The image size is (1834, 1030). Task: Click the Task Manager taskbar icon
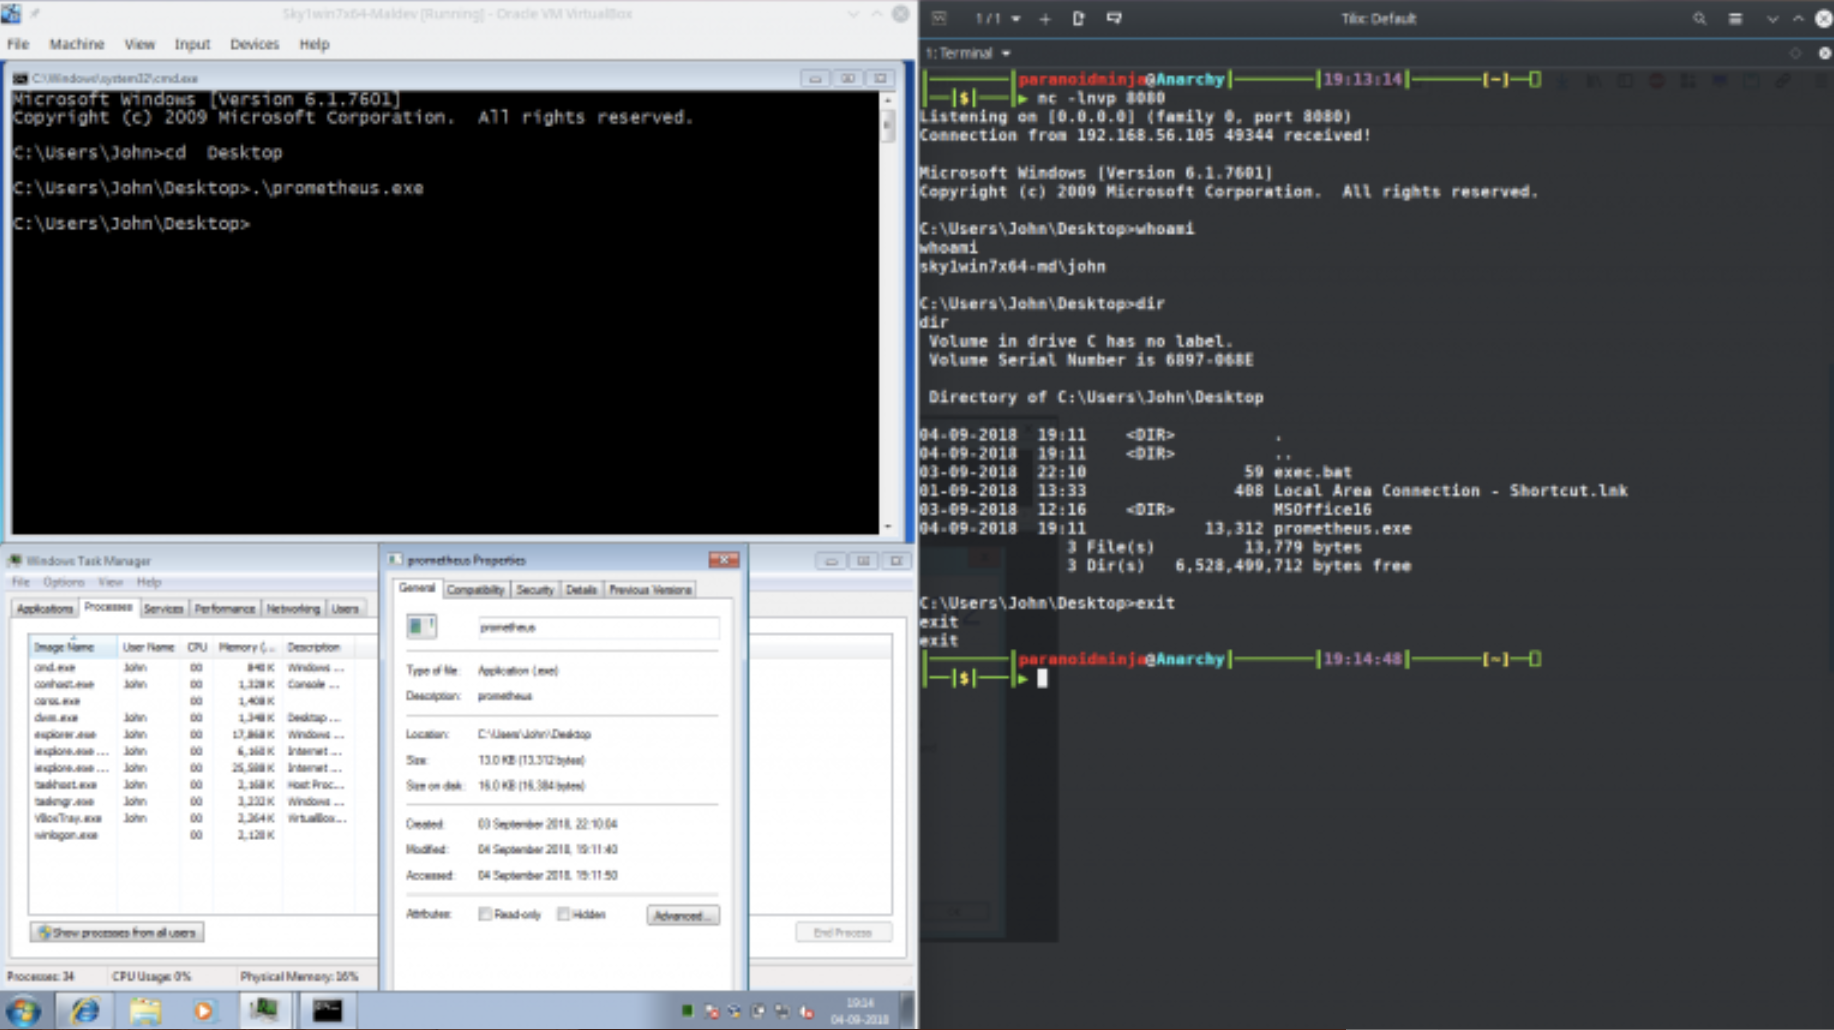click(264, 1010)
